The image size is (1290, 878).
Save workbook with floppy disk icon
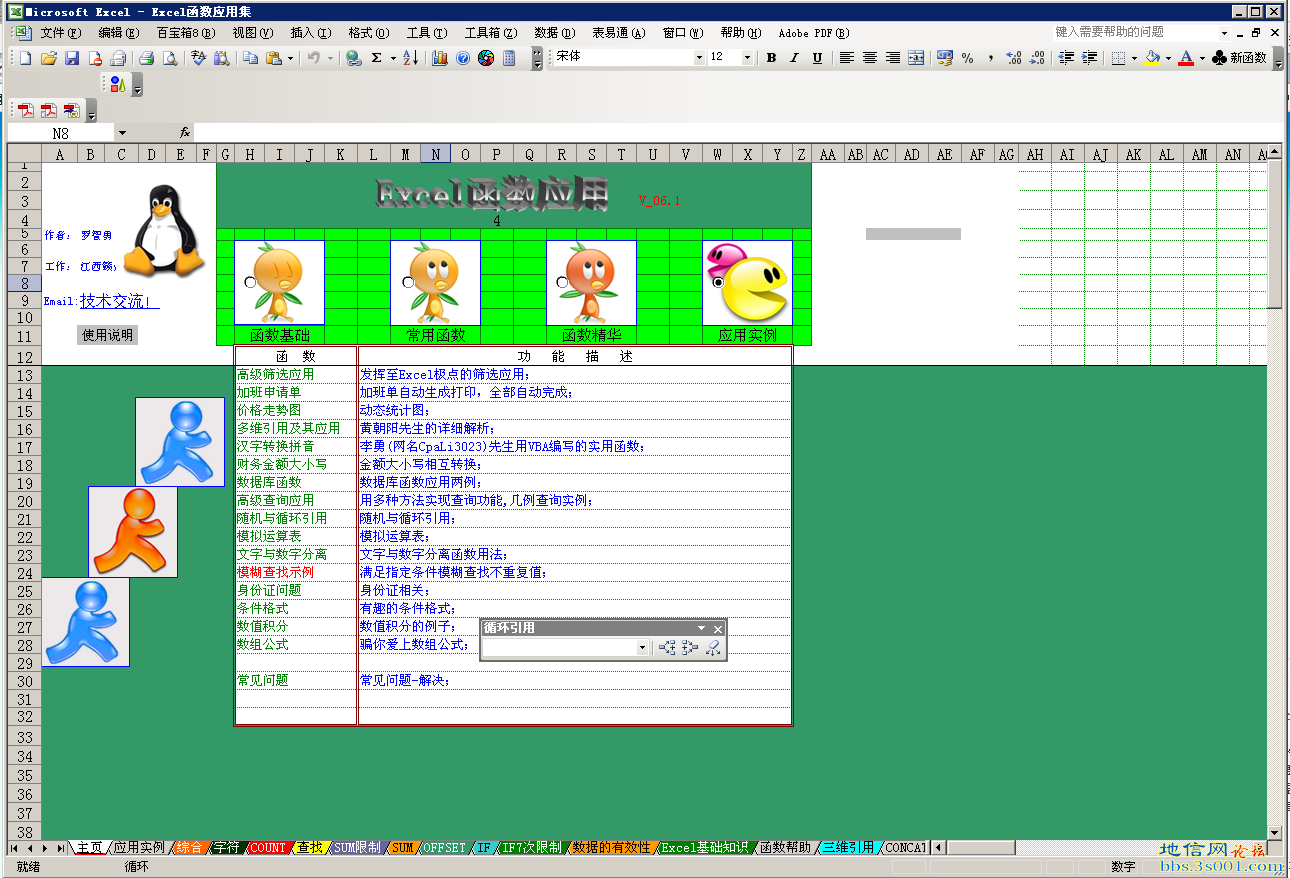pyautogui.click(x=71, y=58)
